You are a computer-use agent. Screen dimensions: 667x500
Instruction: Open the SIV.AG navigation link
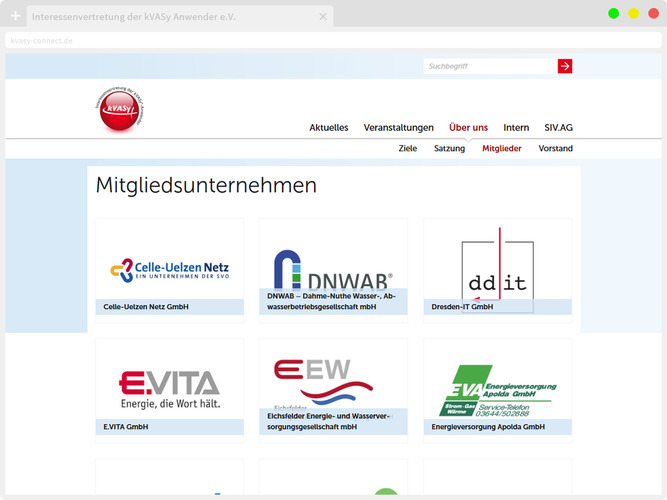[558, 128]
